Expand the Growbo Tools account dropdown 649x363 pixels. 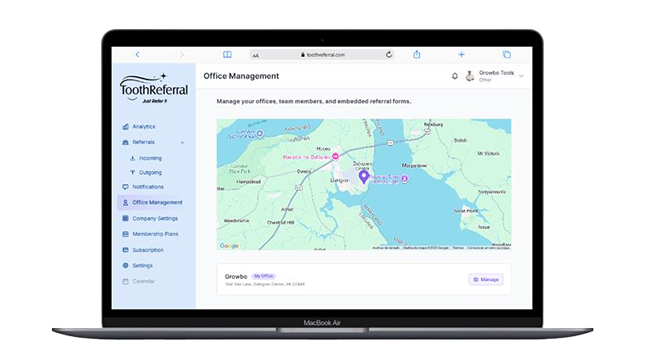coord(522,76)
